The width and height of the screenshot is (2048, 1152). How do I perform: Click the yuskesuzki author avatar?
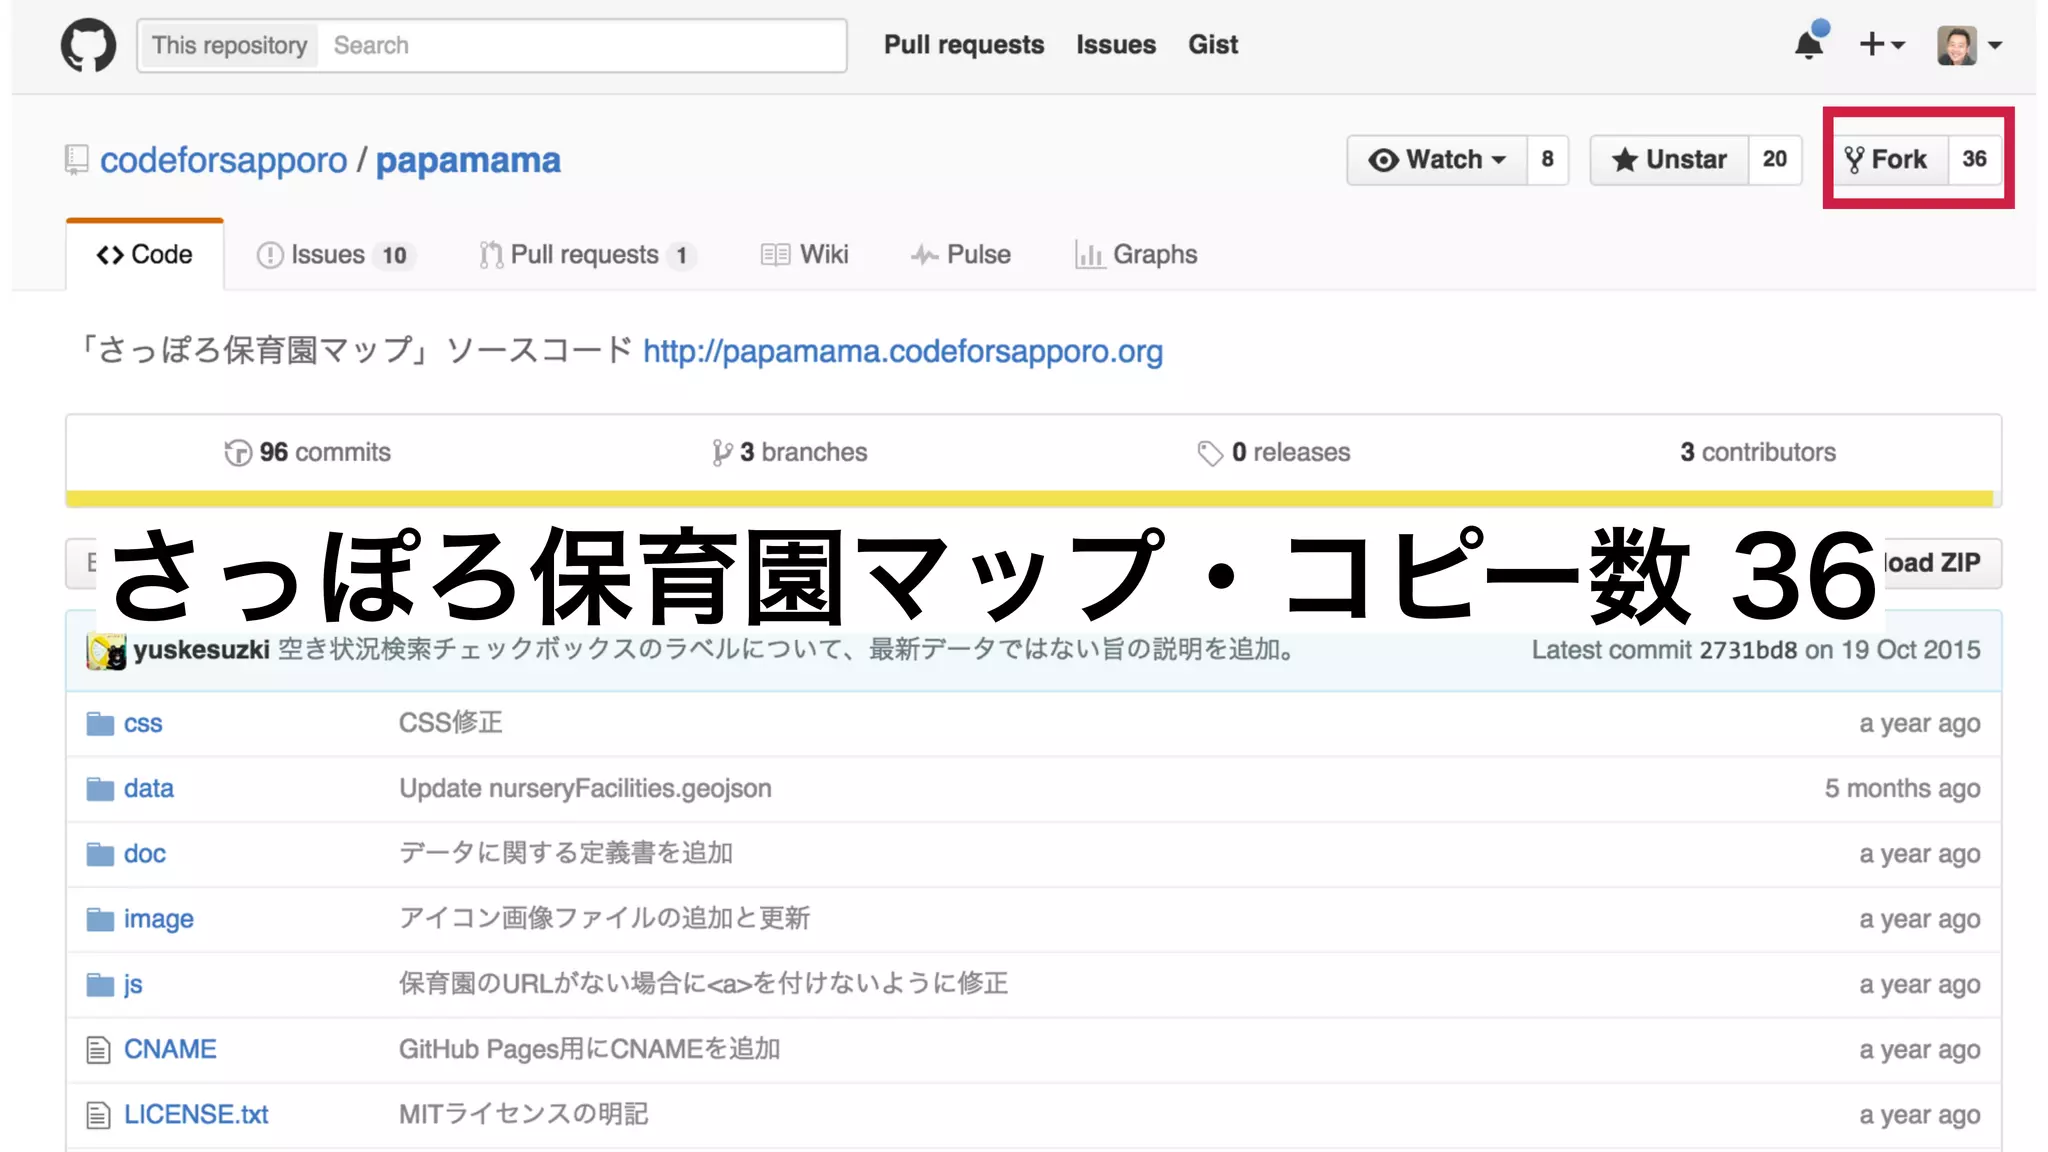[x=106, y=651]
